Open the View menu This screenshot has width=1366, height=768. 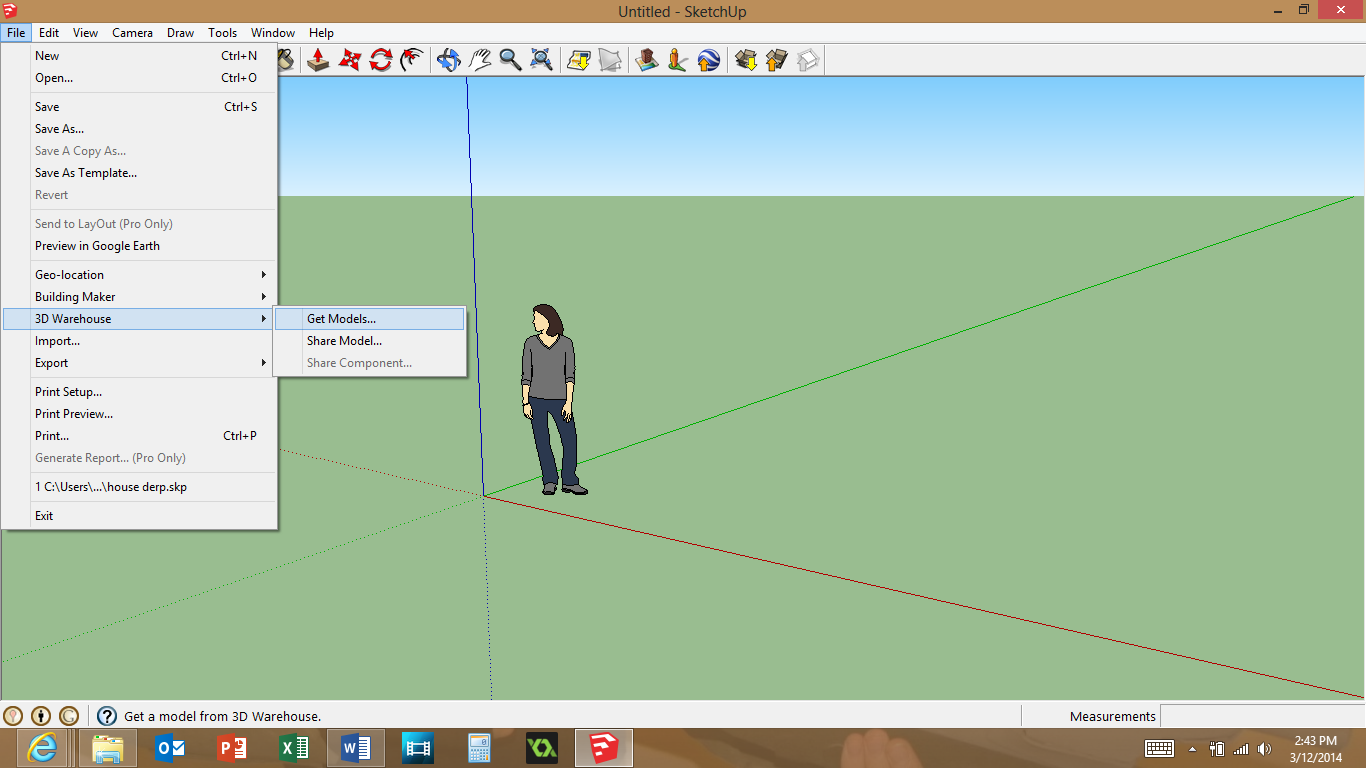pos(86,33)
